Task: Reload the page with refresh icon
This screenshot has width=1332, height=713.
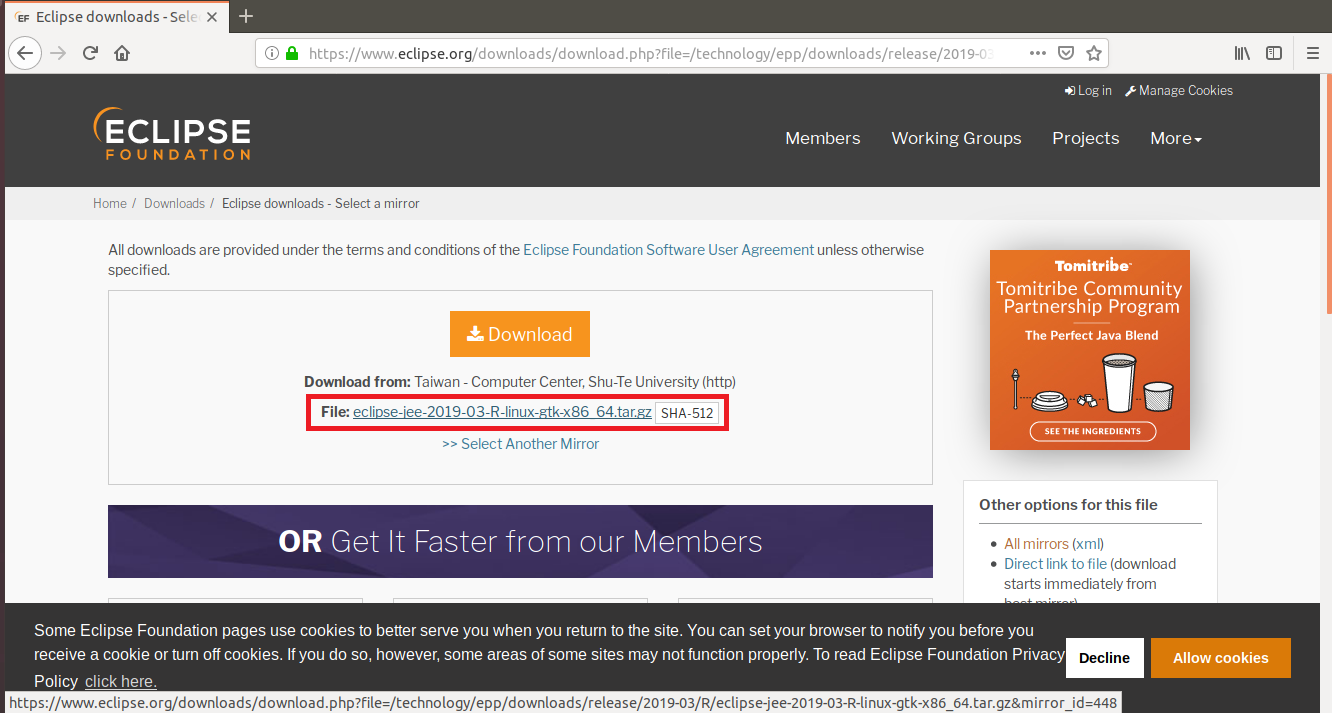Action: [x=90, y=53]
